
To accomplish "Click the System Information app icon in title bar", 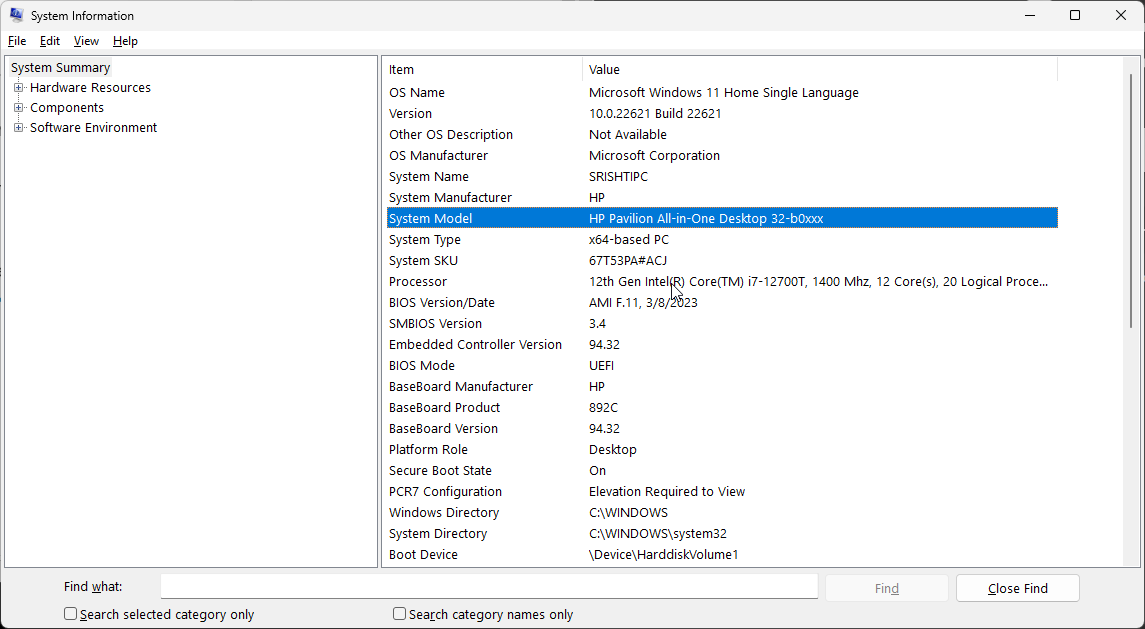I will tap(16, 15).
